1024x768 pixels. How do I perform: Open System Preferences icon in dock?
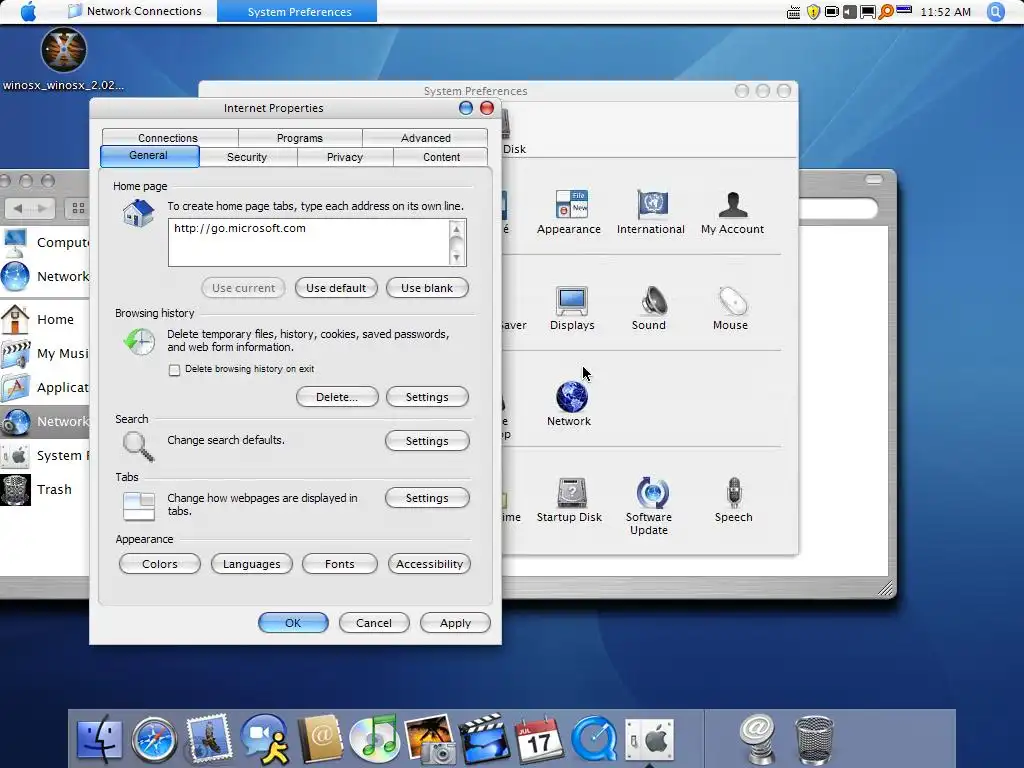pos(649,739)
